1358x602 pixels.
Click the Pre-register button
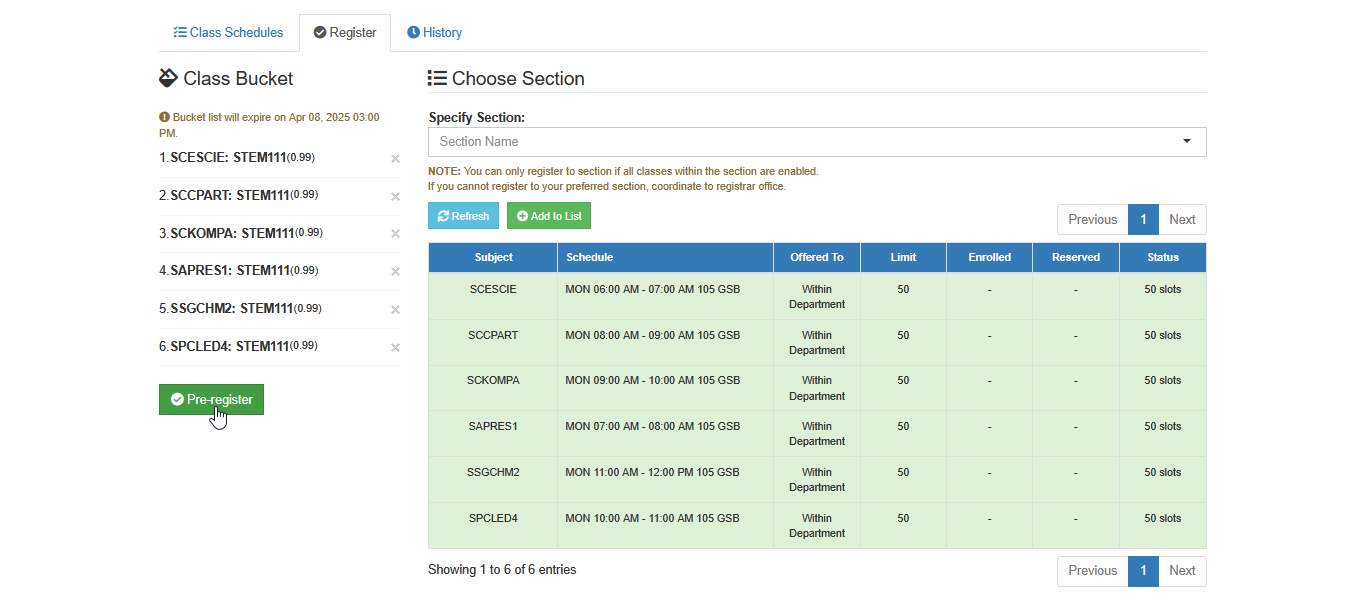211,399
